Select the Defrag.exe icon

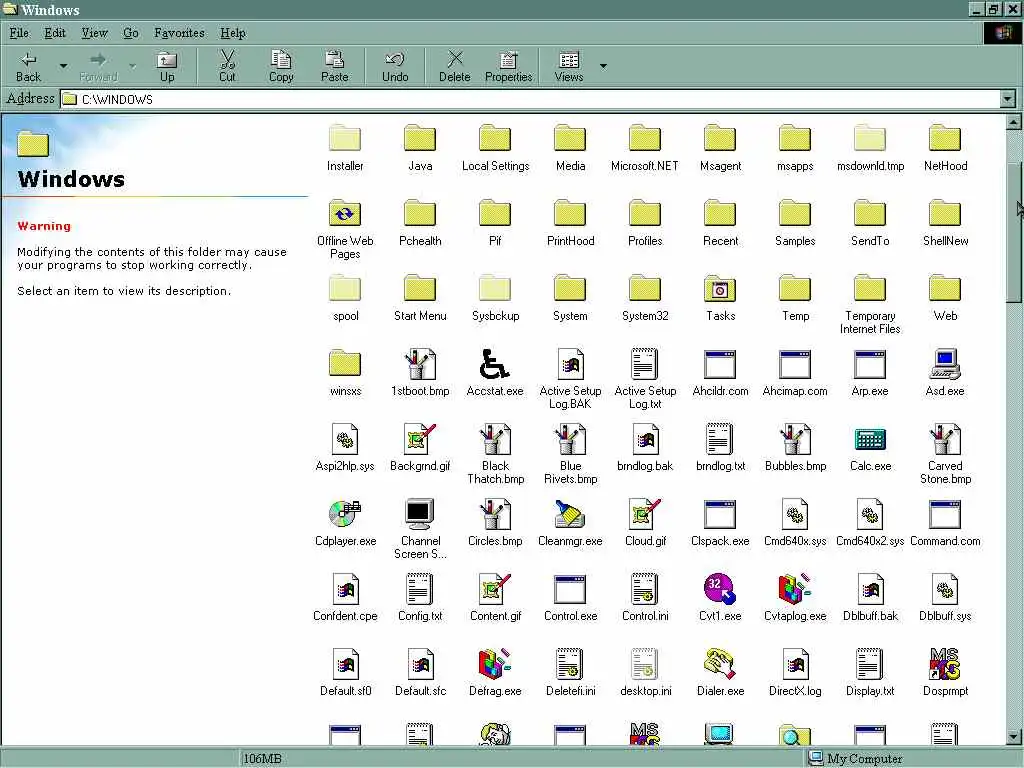click(494, 664)
